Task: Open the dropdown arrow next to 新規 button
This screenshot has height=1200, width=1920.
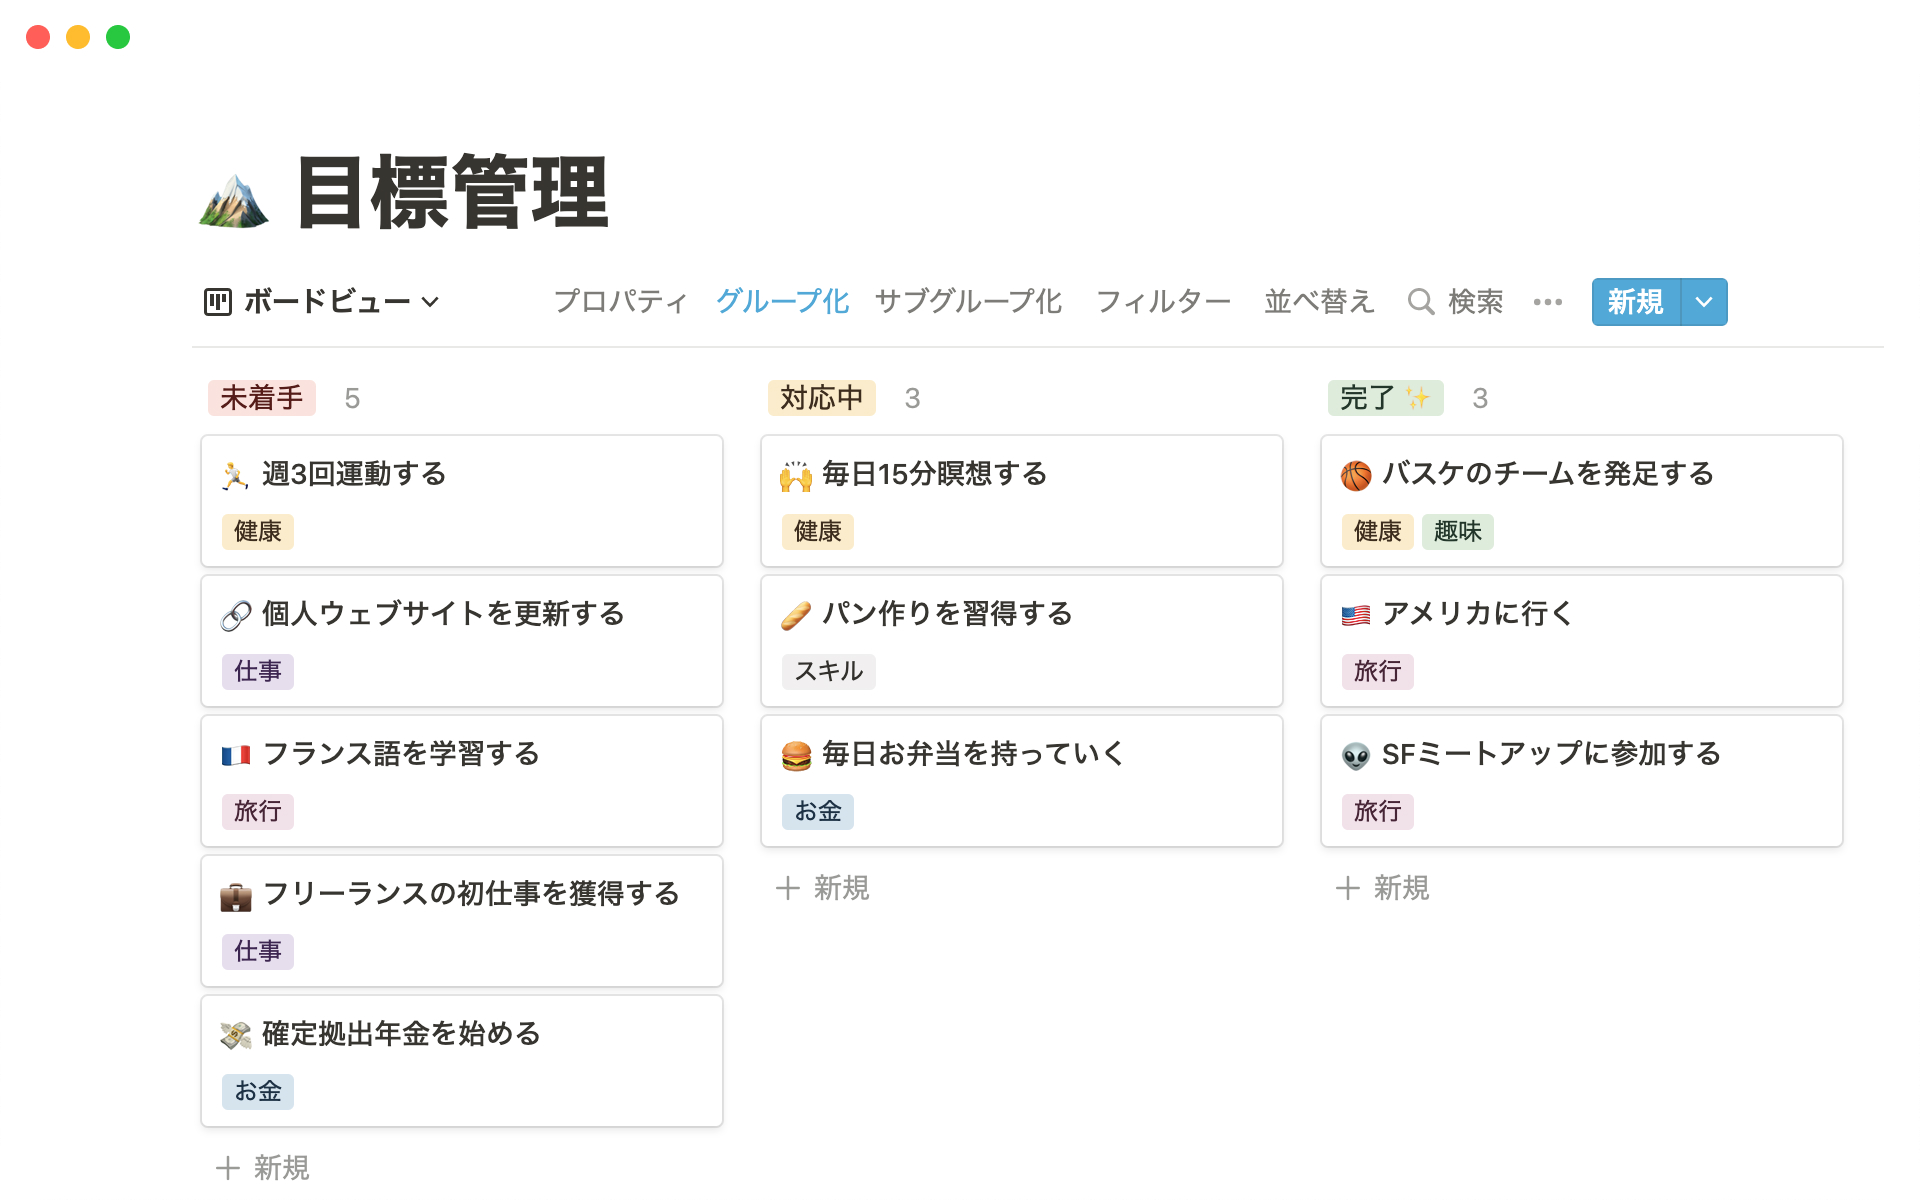Action: pos(1704,301)
